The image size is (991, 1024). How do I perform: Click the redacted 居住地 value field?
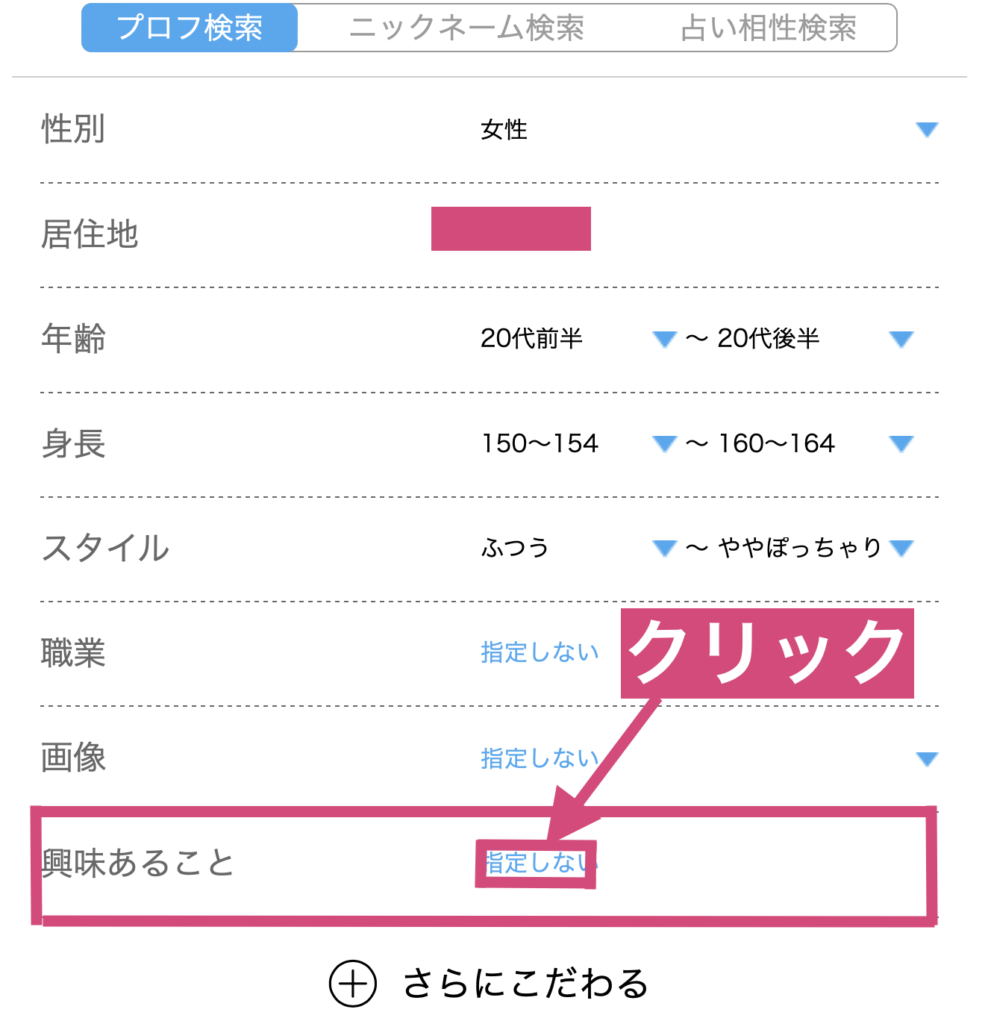(x=511, y=229)
